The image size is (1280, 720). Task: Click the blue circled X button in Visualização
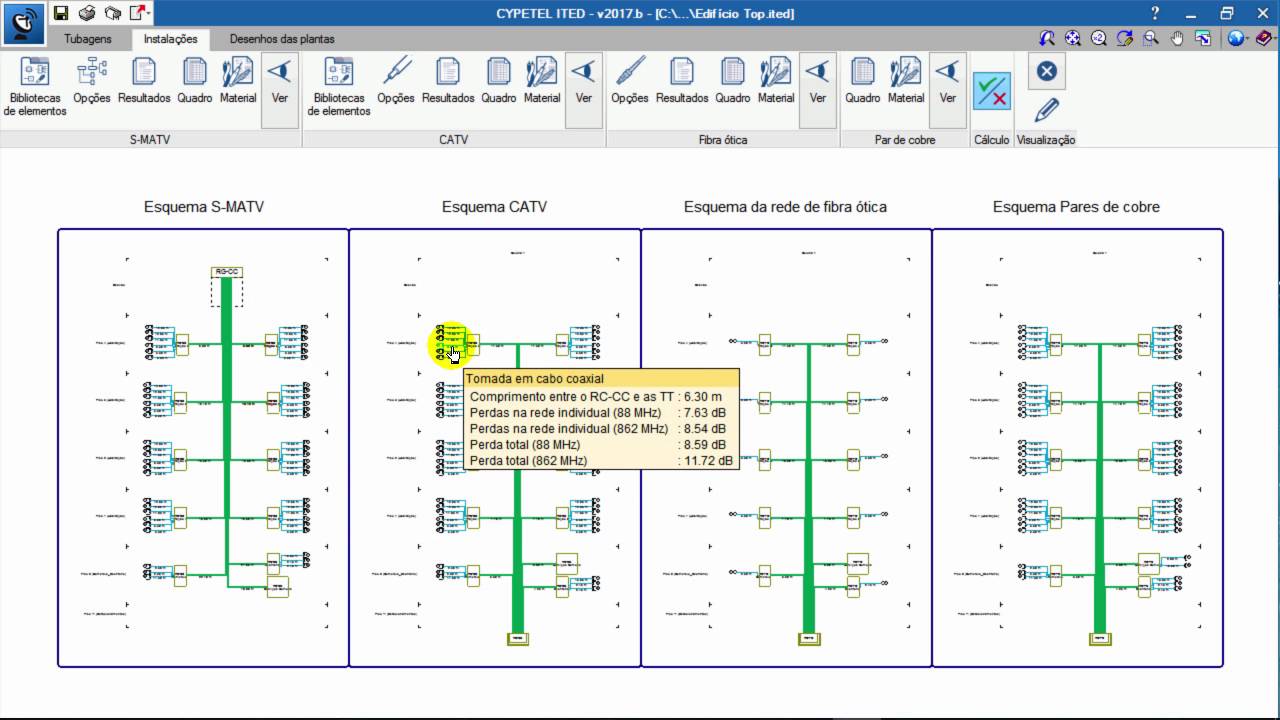pyautogui.click(x=1046, y=71)
